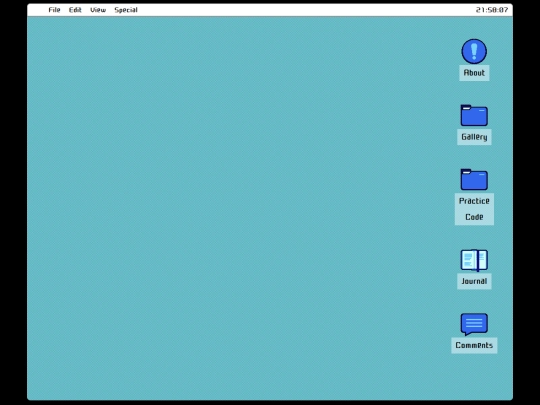The image size is (540, 405).
Task: Open the View menu
Action: (98, 10)
